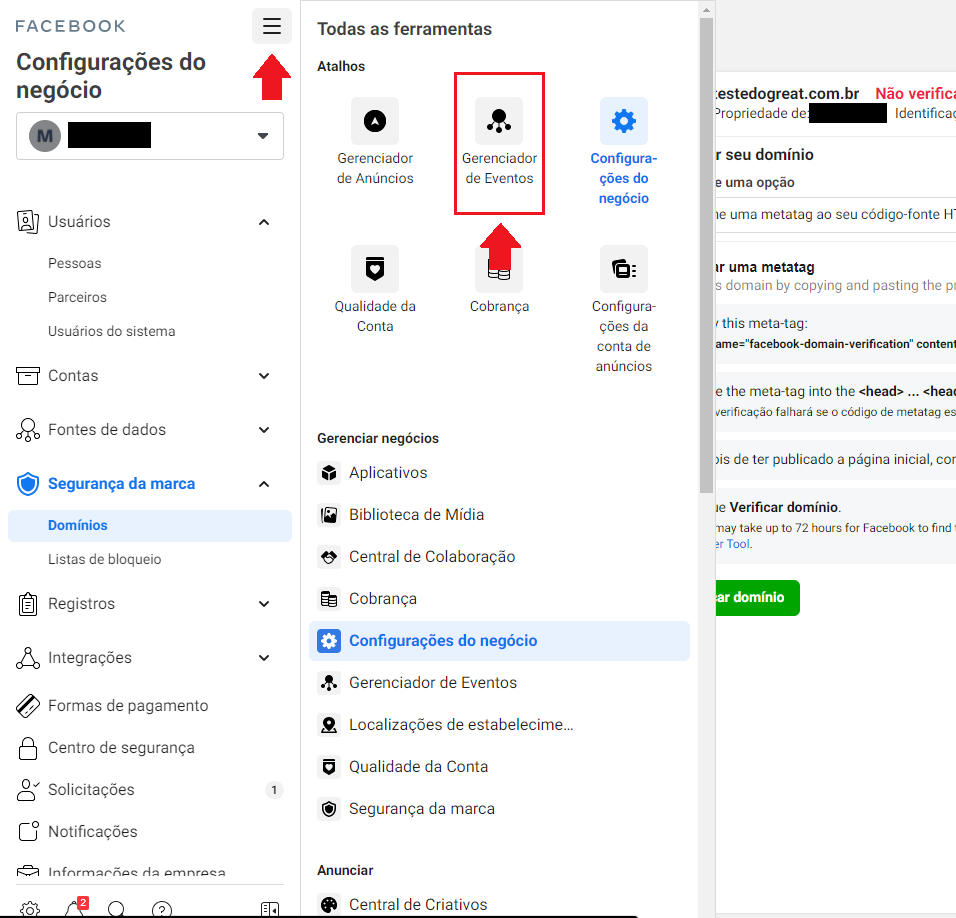
Task: Click scrollbar up arrow of tools panel
Action: (x=706, y=10)
